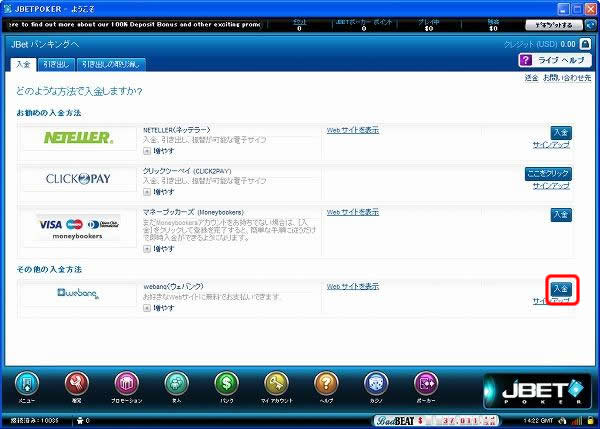
Task: Click the player count icon in status bar
Action: pos(80,421)
